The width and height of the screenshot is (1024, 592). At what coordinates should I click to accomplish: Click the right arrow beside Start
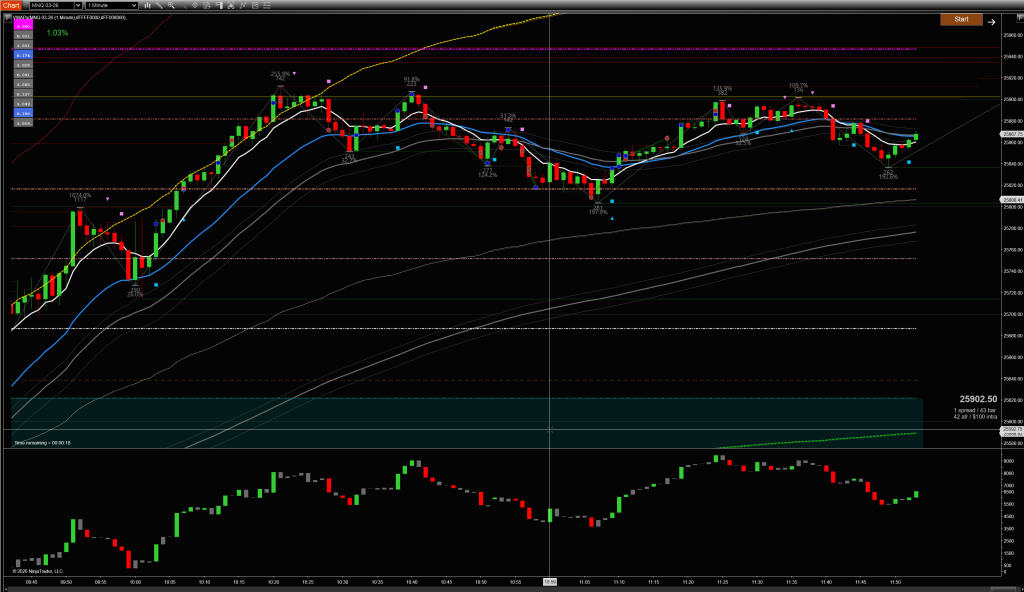(x=991, y=20)
